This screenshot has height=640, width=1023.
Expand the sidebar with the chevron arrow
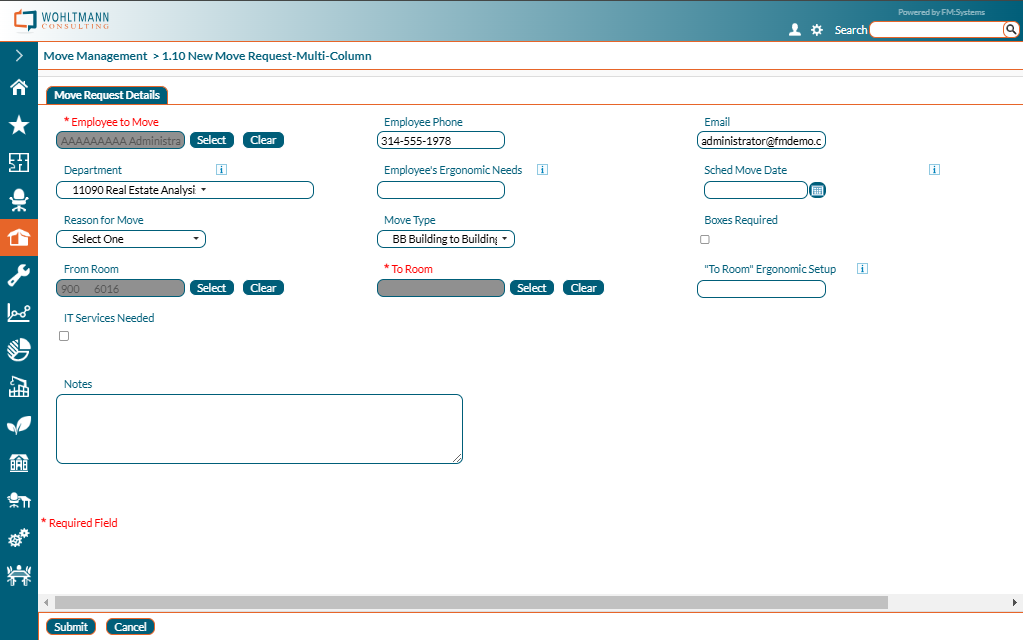(18, 56)
